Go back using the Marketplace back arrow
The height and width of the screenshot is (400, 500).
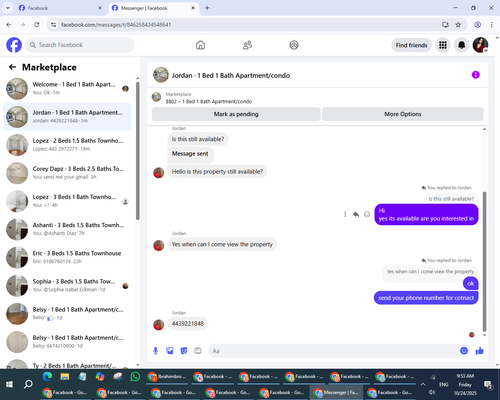pyautogui.click(x=12, y=67)
